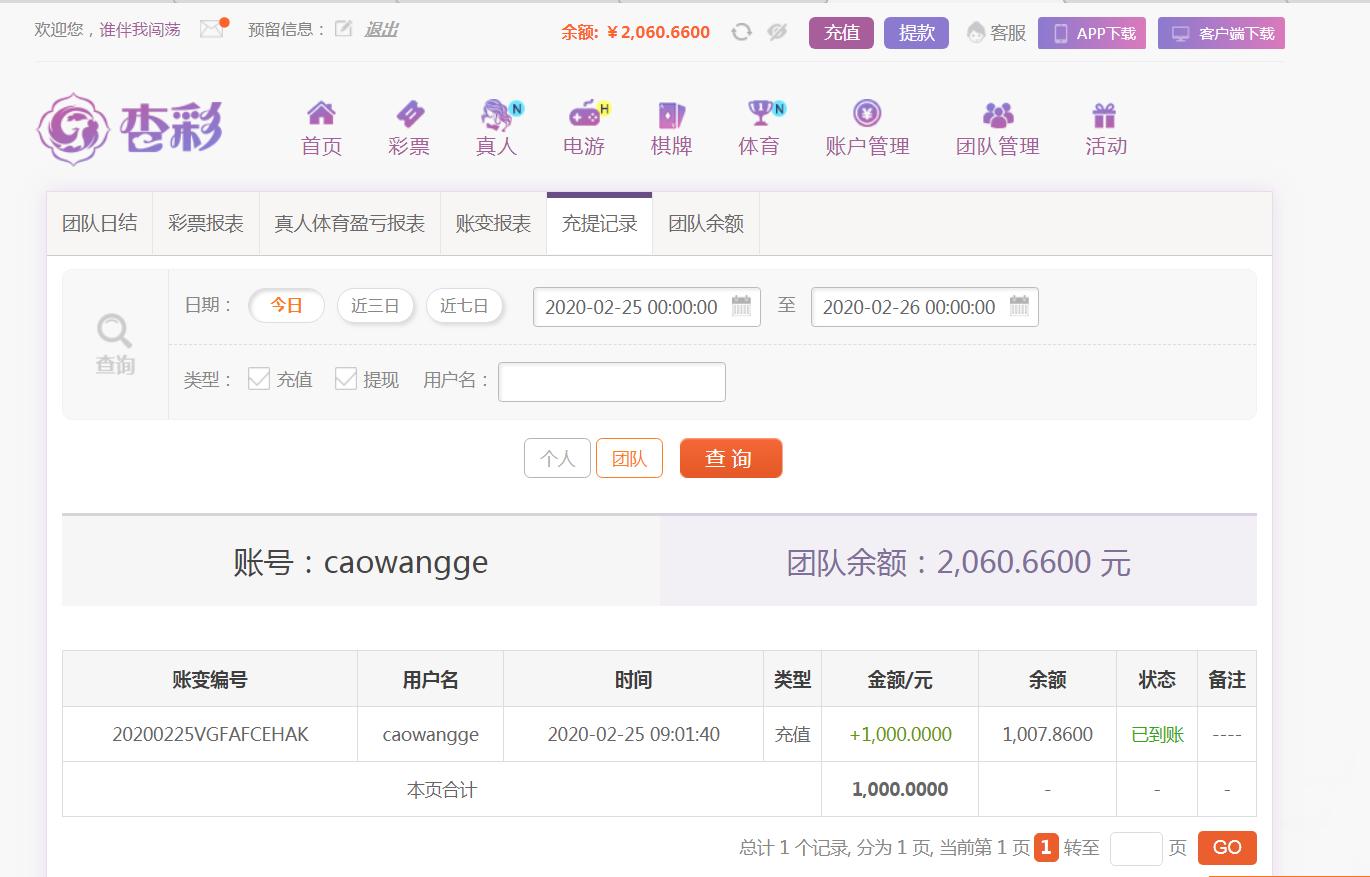Screen dimensions: 1370x877
Task: Focus the 用户名 input field
Action: (x=612, y=382)
